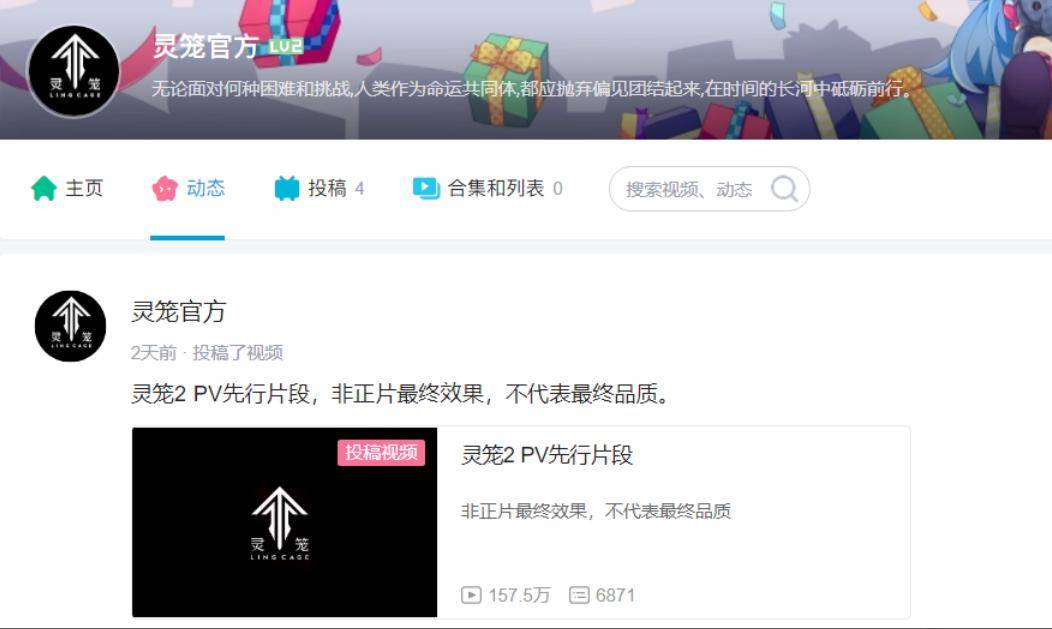Click the play count icon beside 157.5万

[x=471, y=595]
